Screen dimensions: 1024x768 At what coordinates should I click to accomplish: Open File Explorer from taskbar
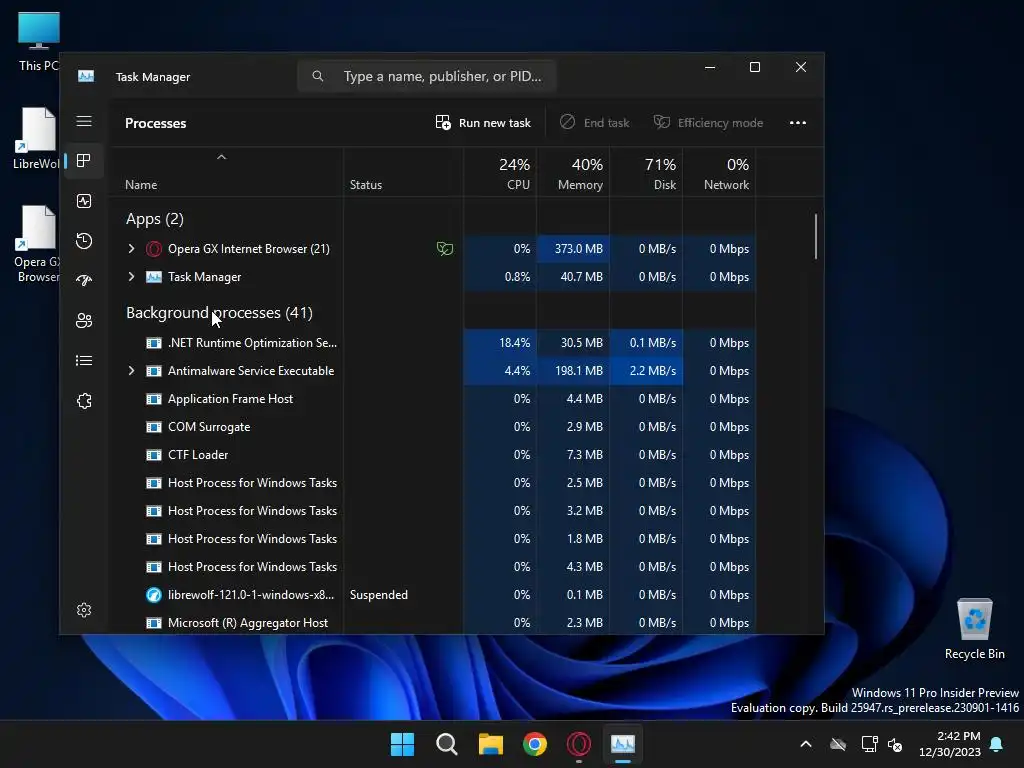490,744
